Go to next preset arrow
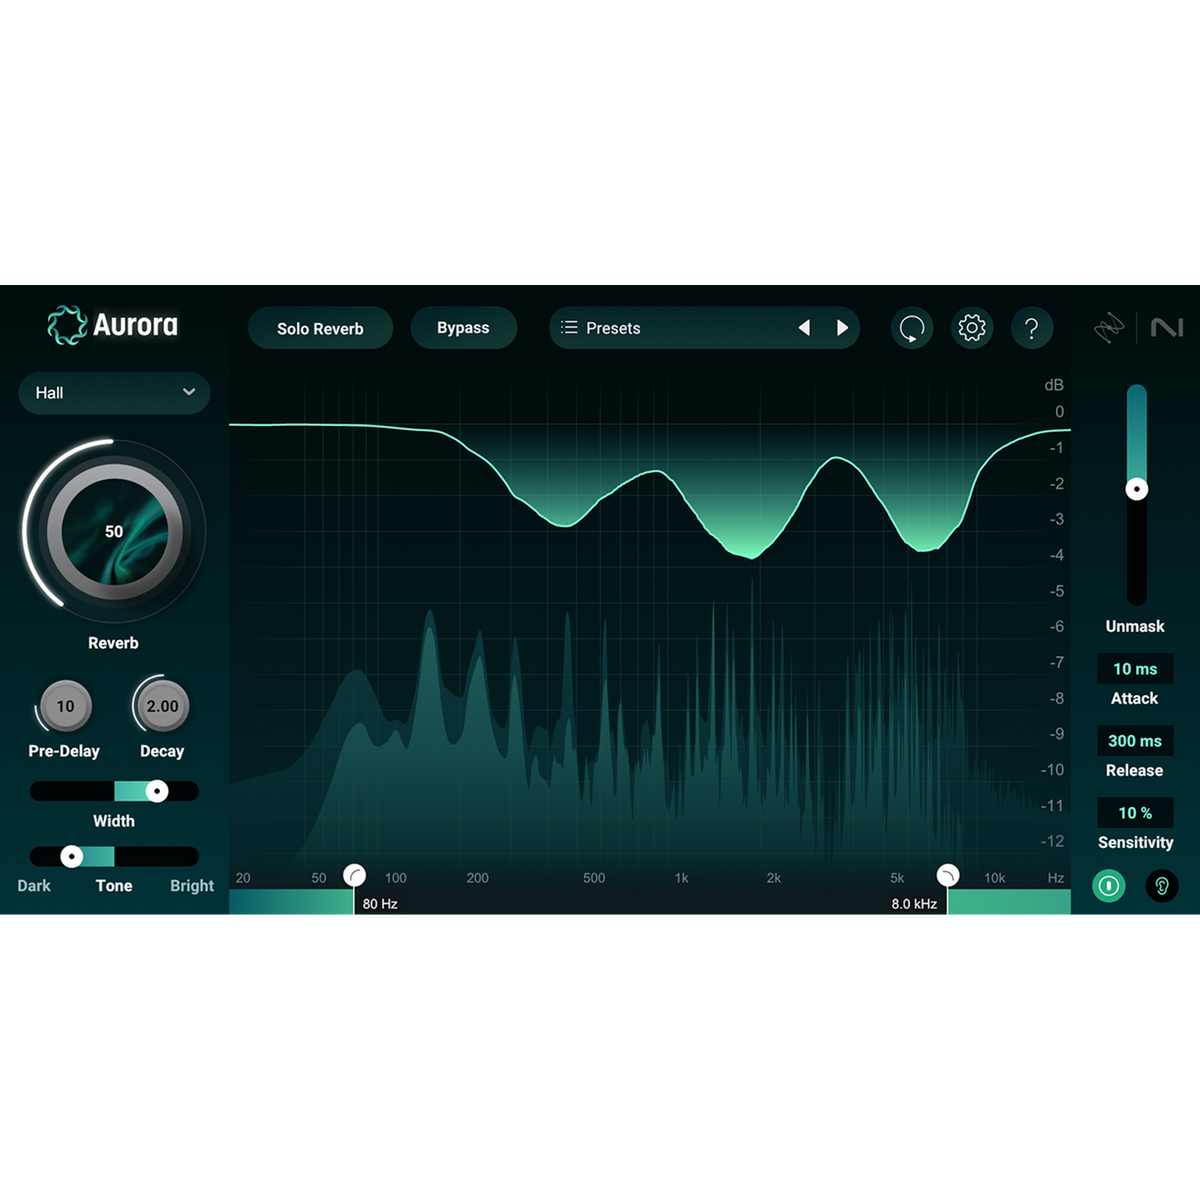 pyautogui.click(x=842, y=328)
